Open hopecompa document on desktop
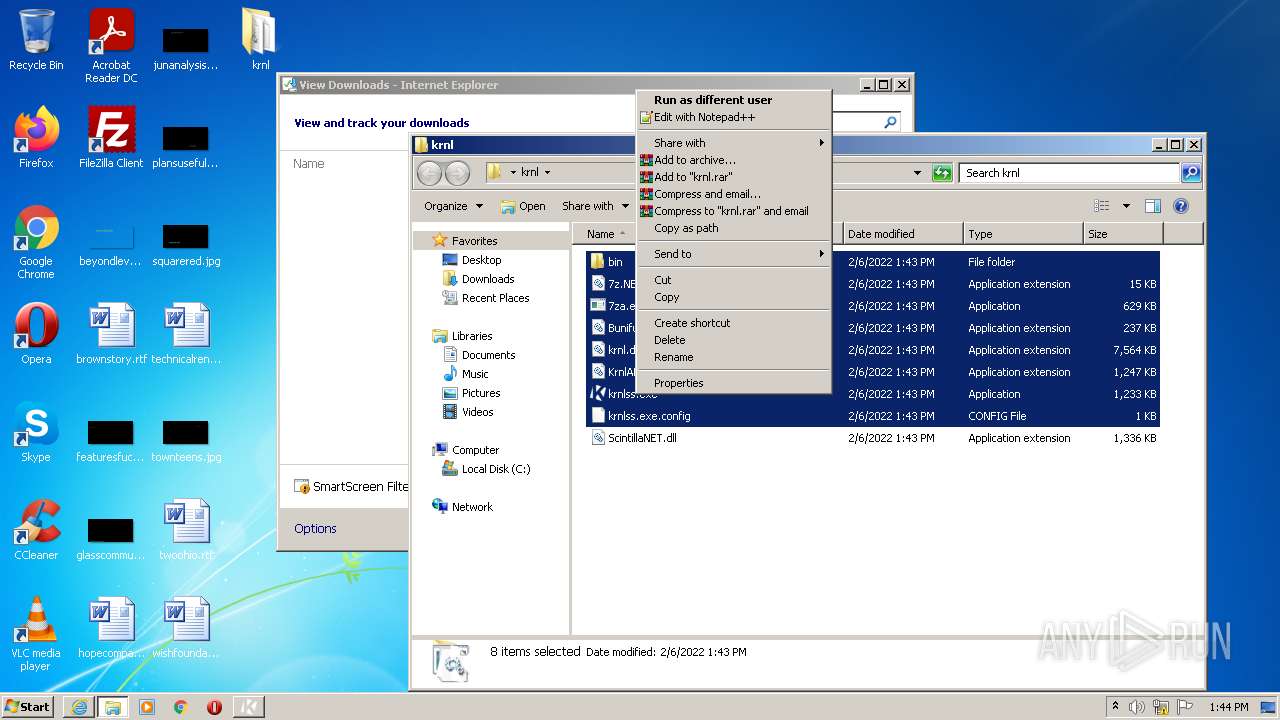The image size is (1280, 720). (111, 628)
